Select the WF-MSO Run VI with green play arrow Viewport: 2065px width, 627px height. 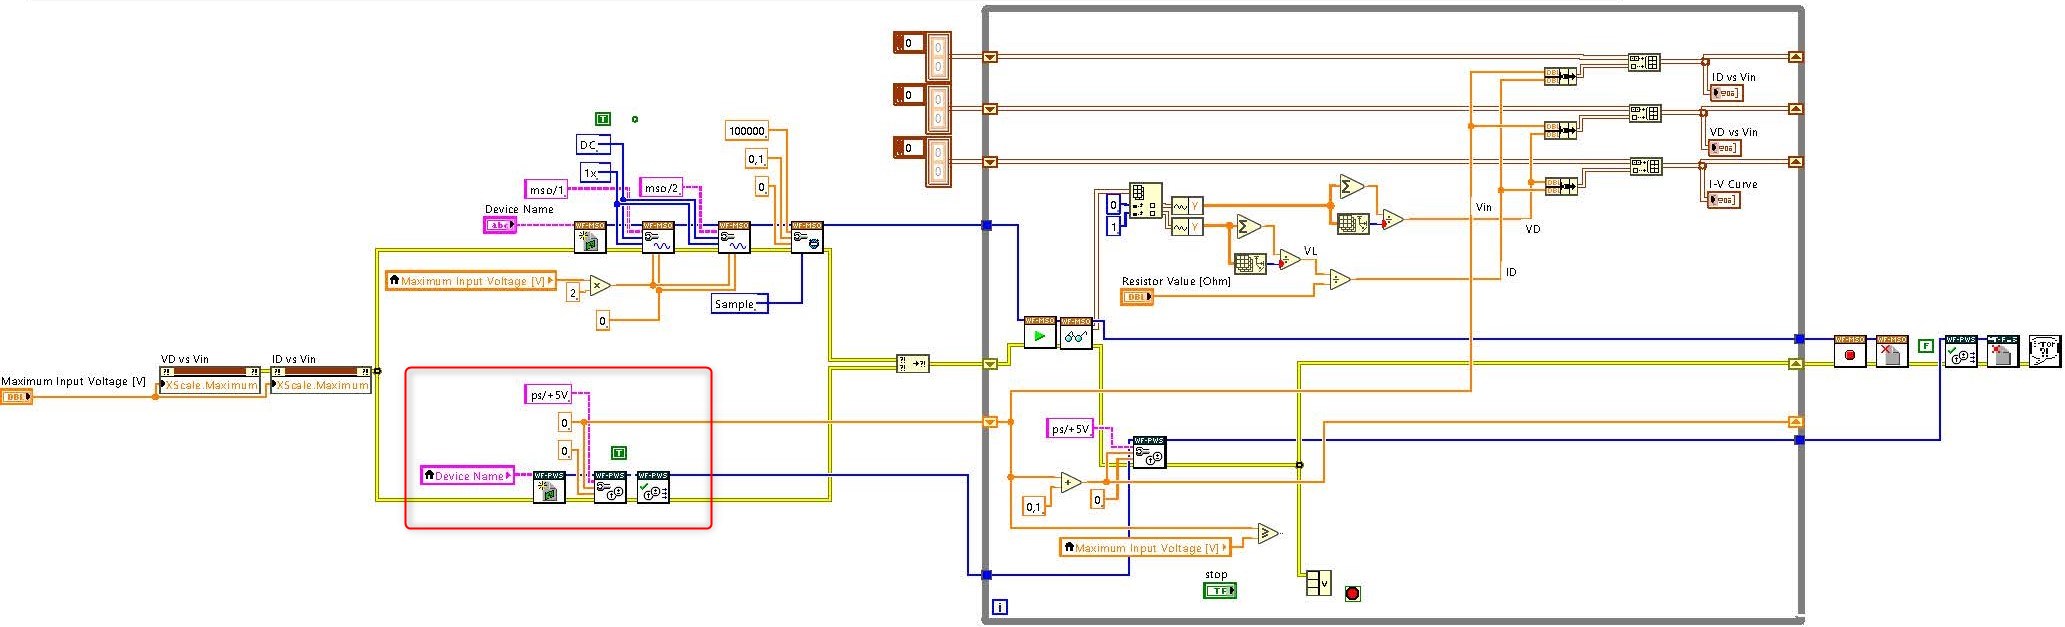point(1040,332)
